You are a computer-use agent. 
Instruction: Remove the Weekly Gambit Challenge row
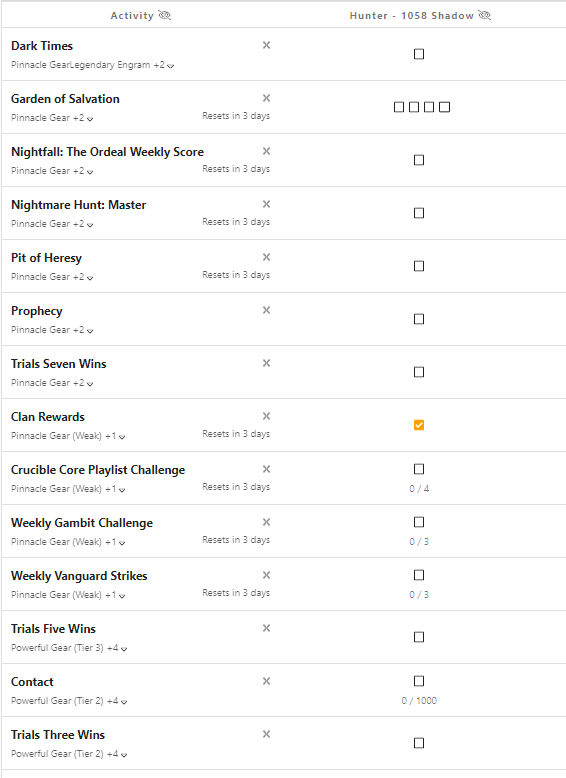(266, 522)
